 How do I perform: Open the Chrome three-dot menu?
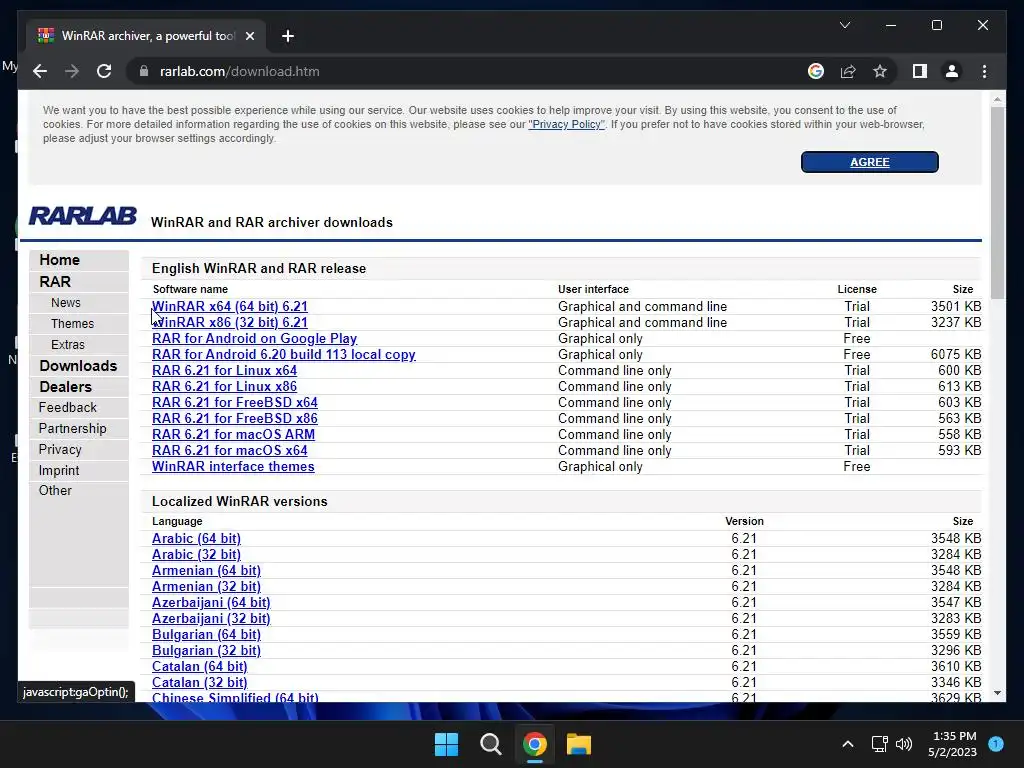click(x=984, y=71)
